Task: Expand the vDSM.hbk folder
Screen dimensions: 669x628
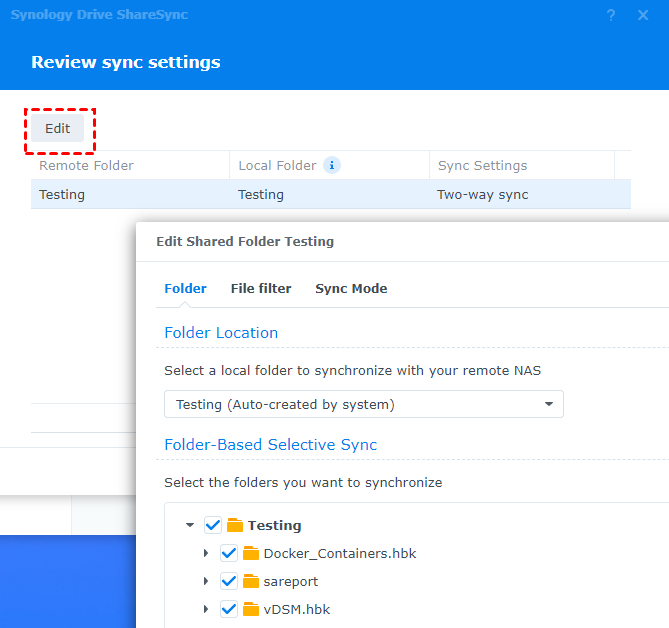Action: tap(206, 609)
